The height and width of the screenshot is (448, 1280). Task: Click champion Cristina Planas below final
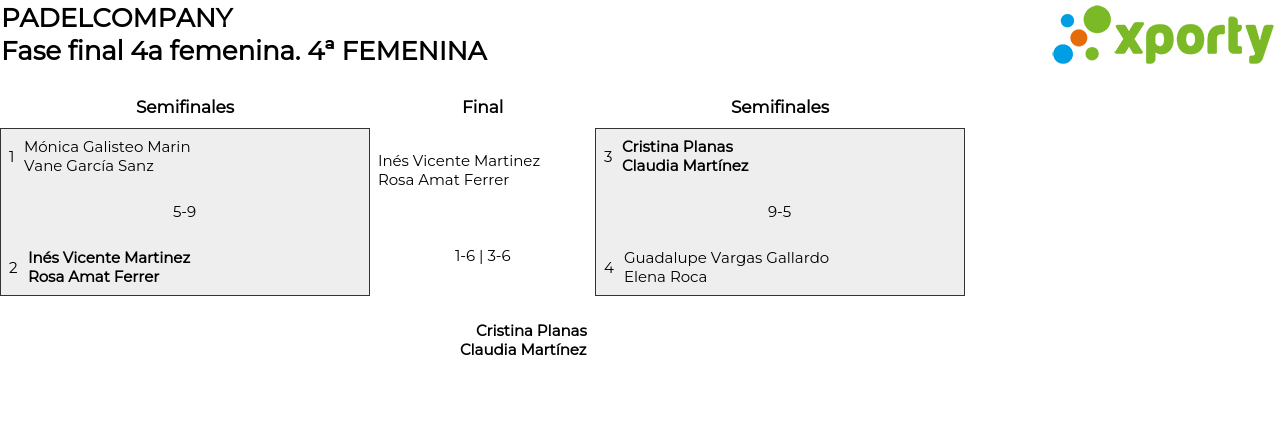[x=531, y=331]
